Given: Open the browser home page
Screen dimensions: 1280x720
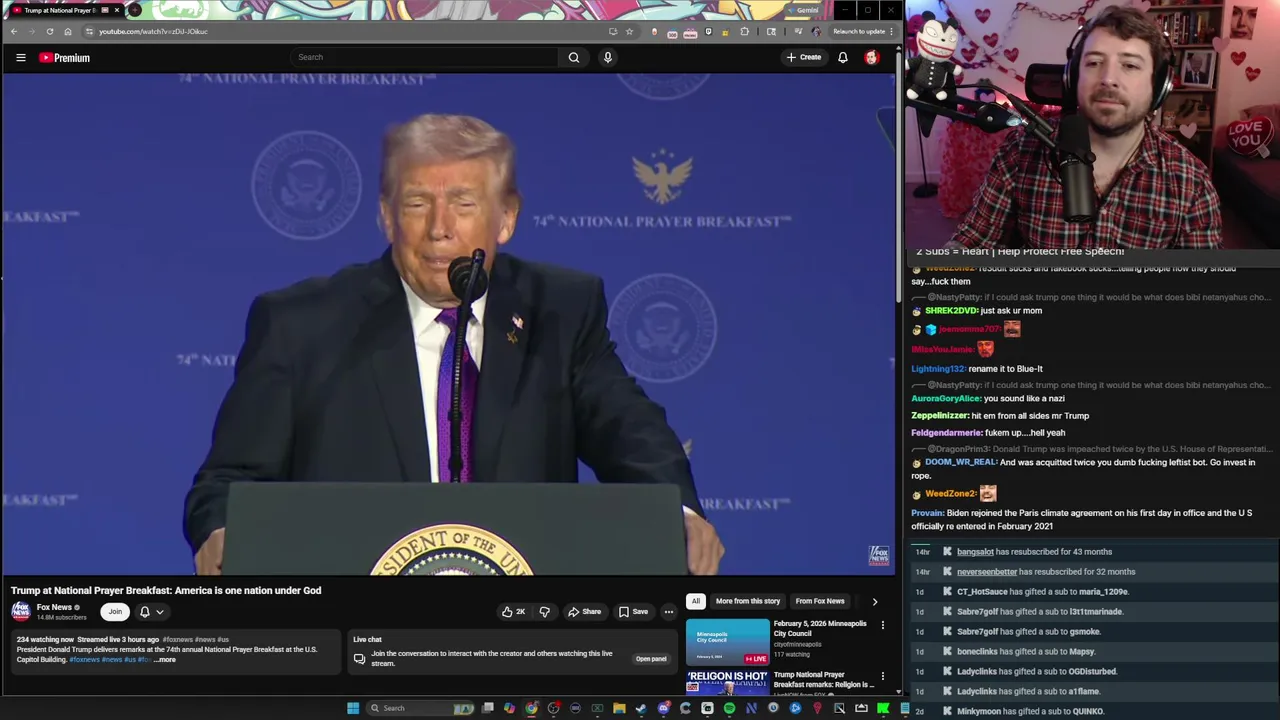Looking at the screenshot, I should (x=68, y=31).
